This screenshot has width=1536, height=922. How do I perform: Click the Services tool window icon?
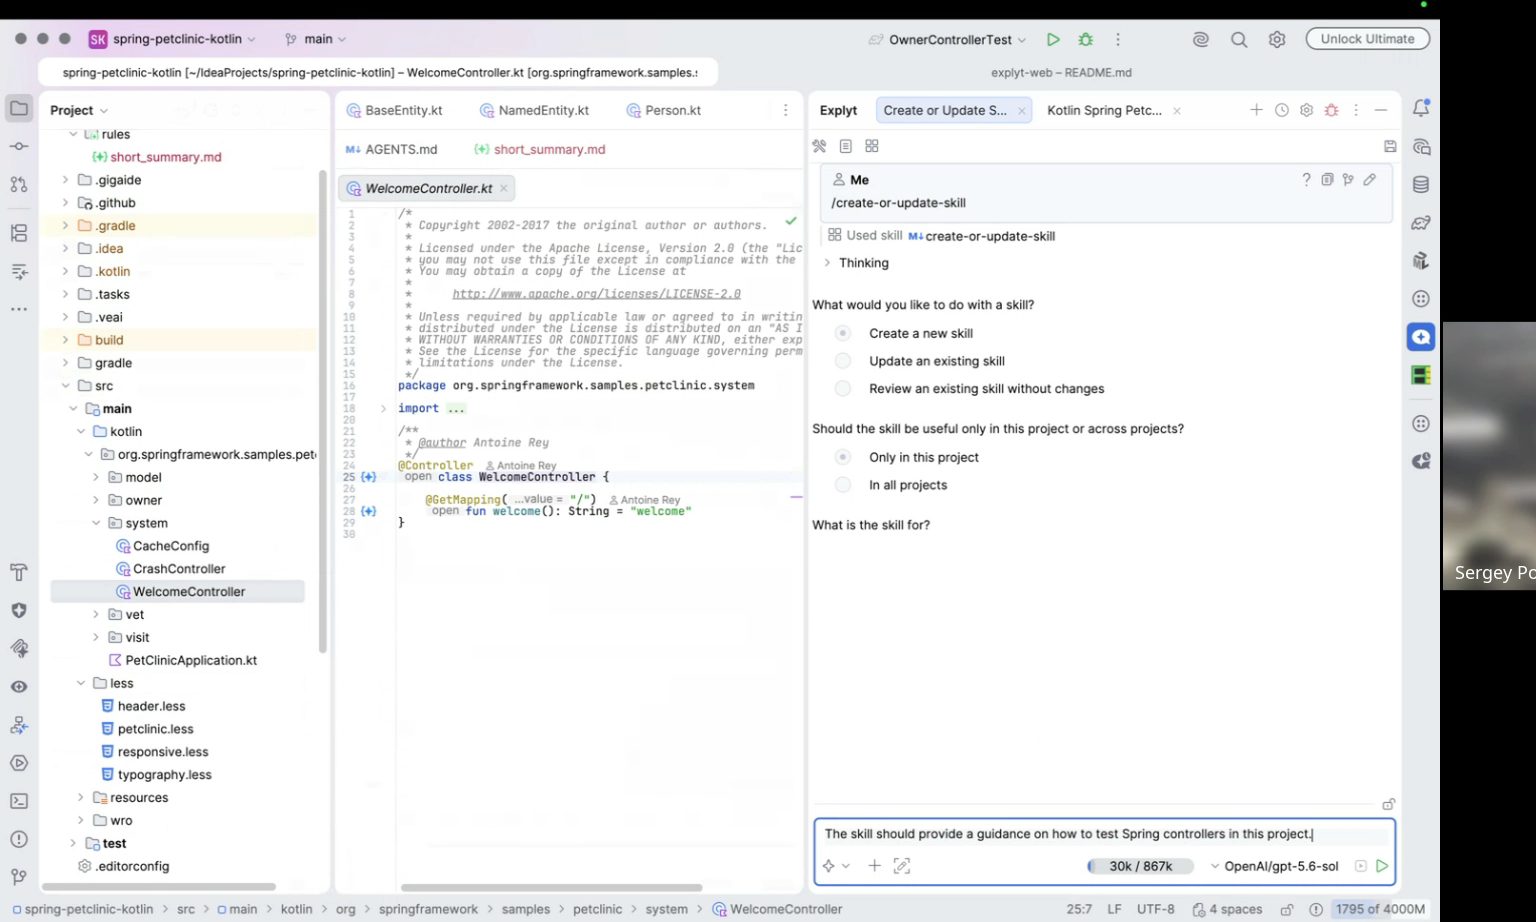(19, 763)
